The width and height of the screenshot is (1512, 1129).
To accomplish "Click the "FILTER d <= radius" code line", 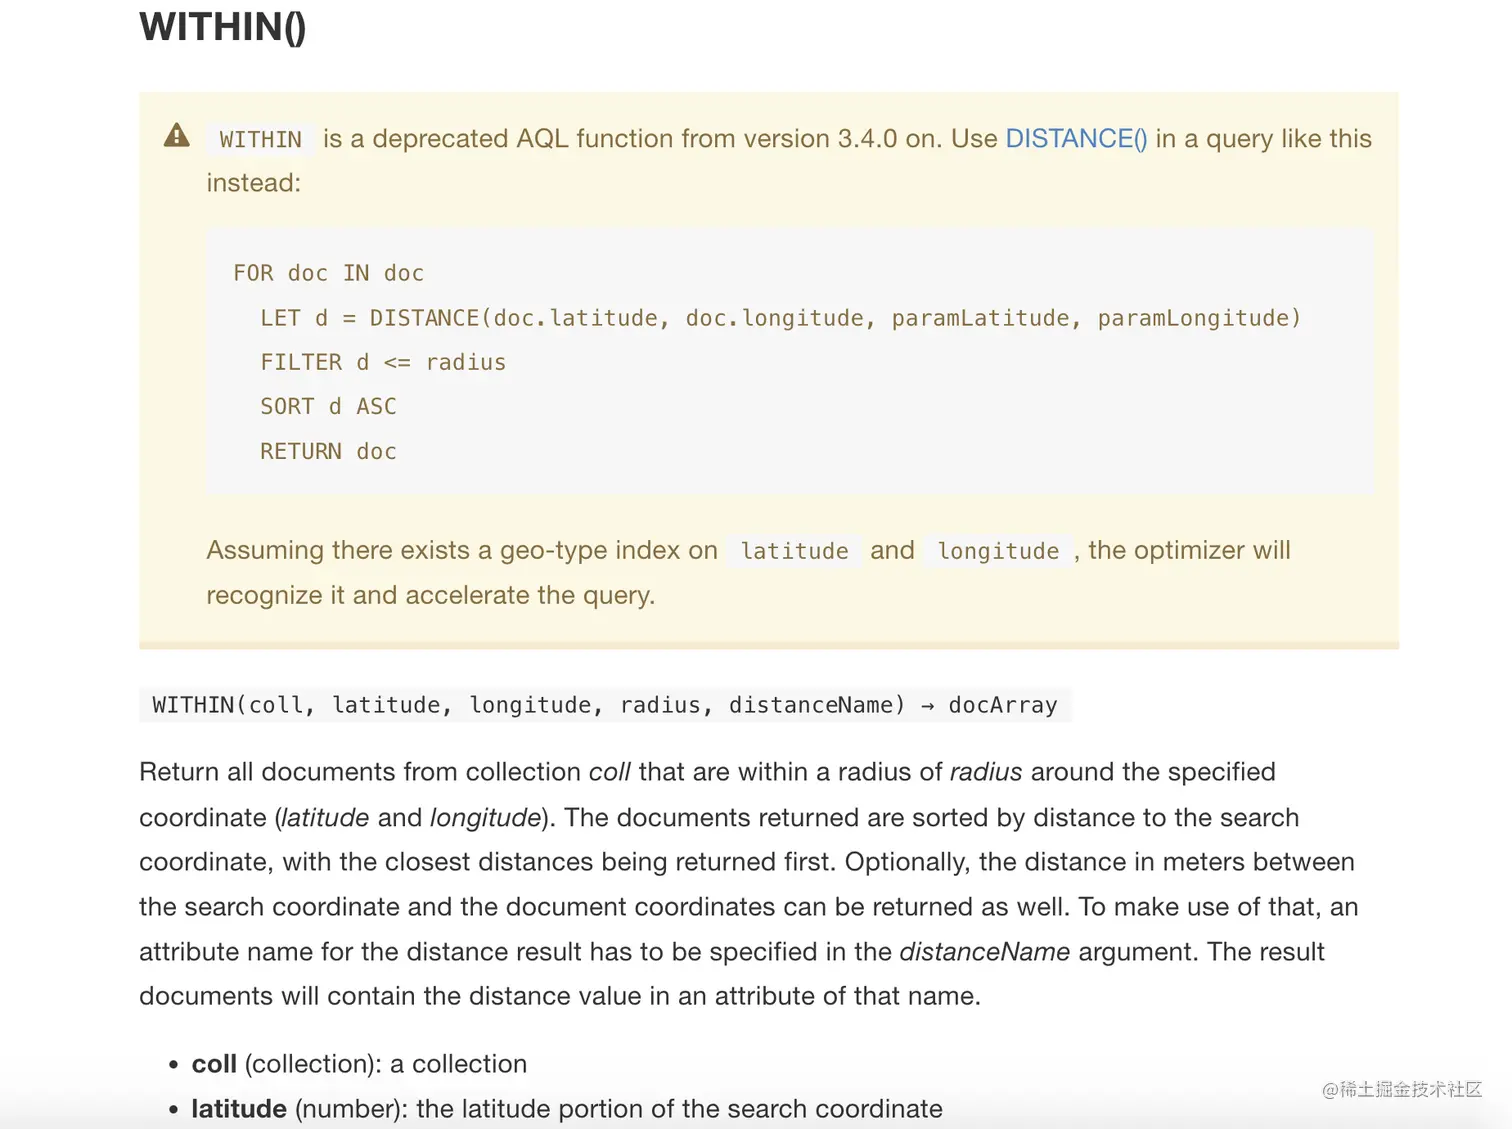I will (383, 362).
